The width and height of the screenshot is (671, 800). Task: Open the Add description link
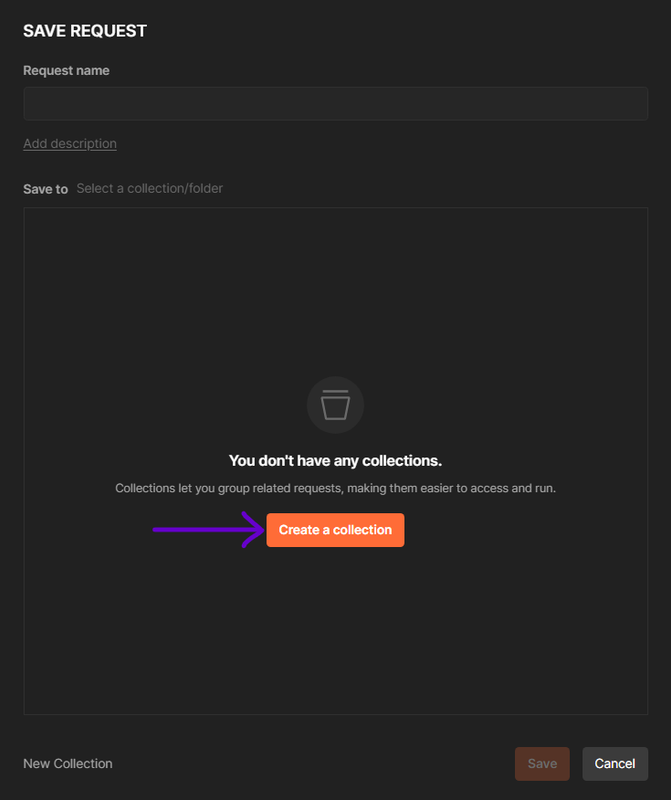point(70,144)
